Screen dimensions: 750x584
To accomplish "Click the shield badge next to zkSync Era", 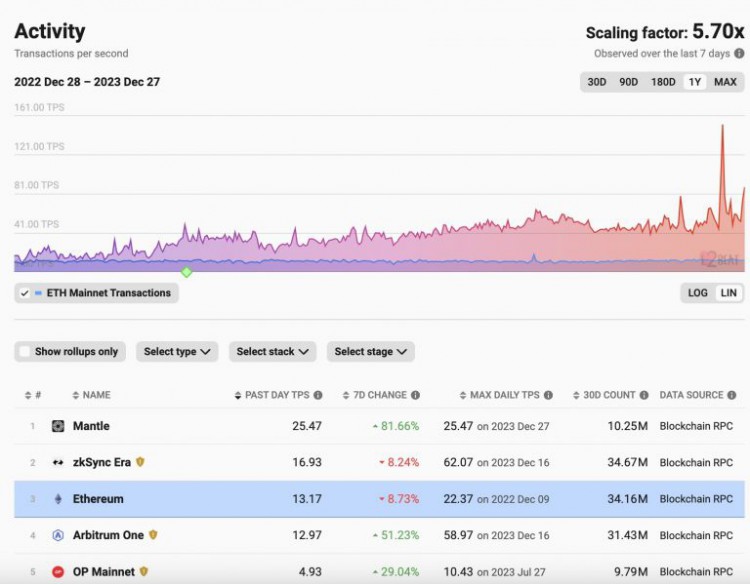I will click(x=140, y=462).
